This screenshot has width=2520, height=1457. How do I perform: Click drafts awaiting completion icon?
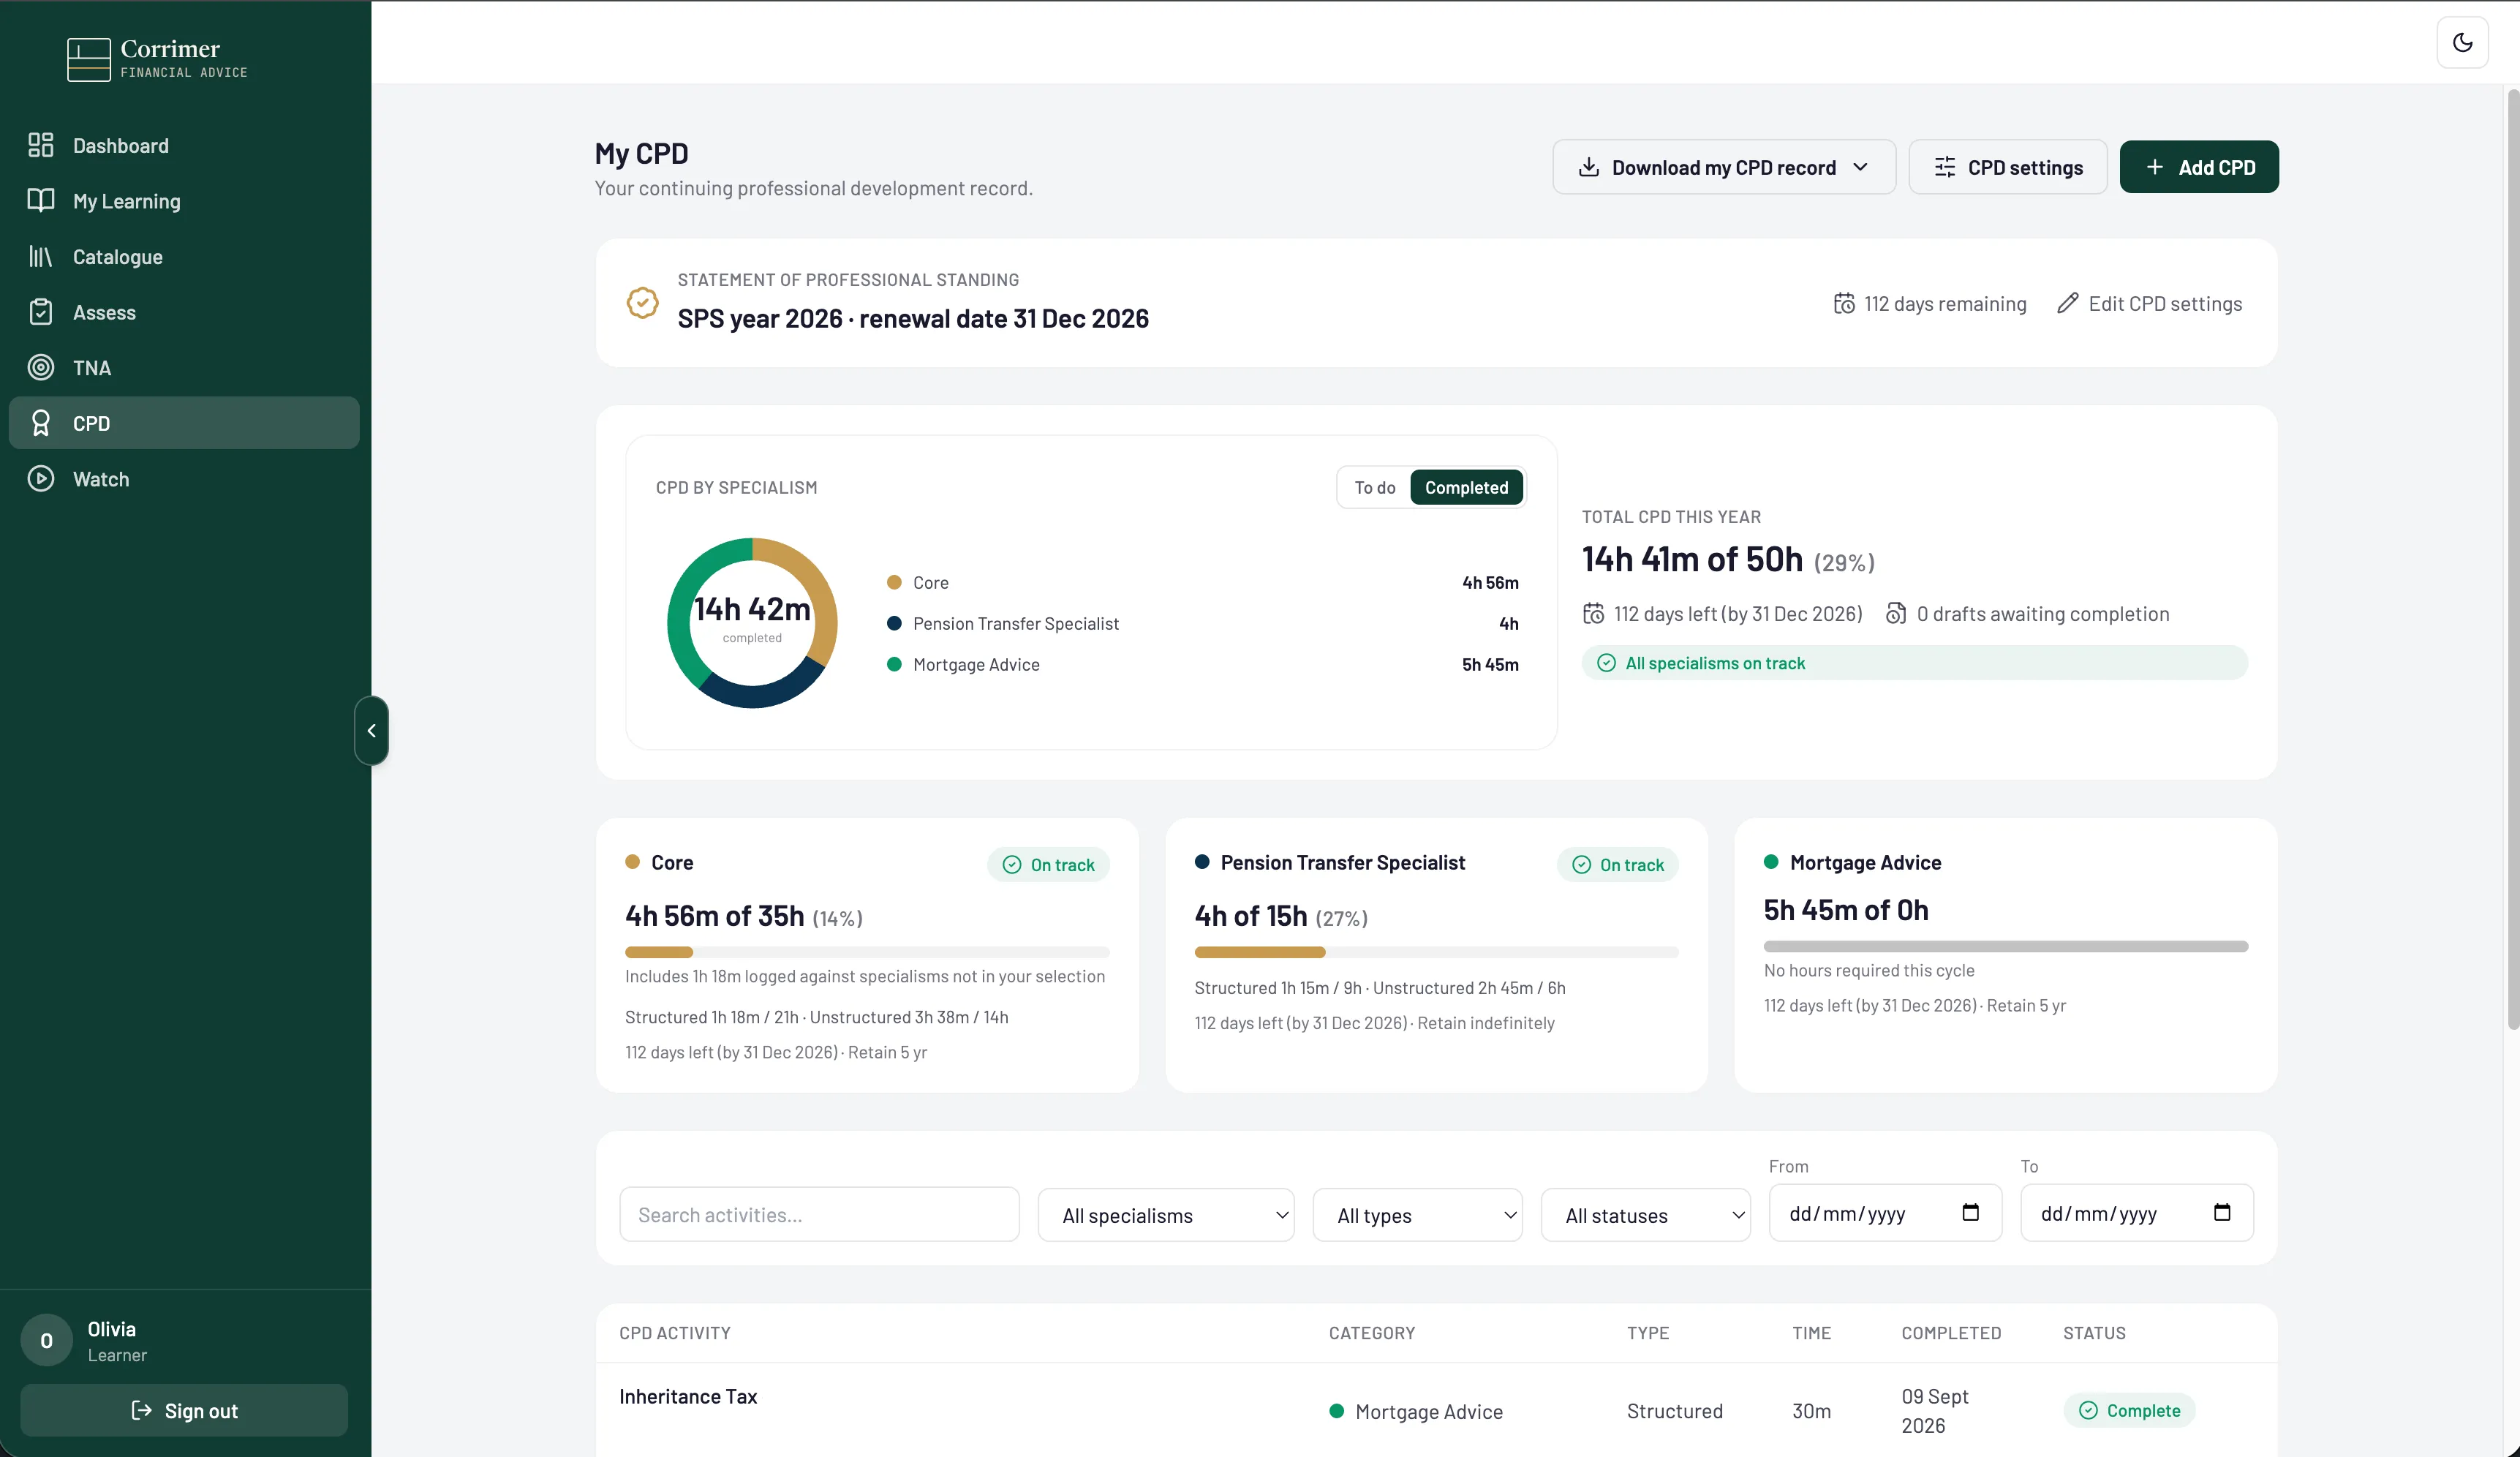1895,613
